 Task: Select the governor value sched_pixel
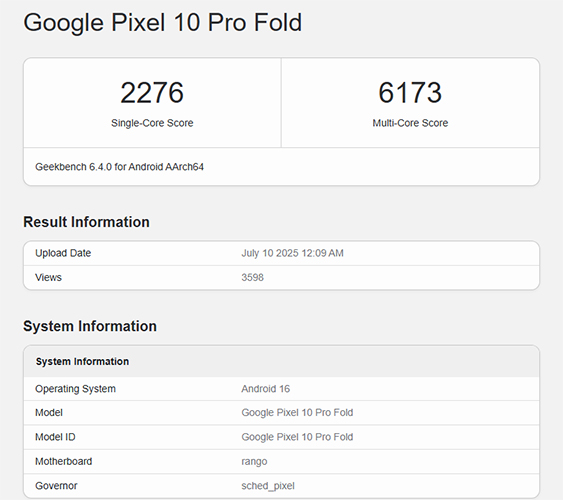268,486
